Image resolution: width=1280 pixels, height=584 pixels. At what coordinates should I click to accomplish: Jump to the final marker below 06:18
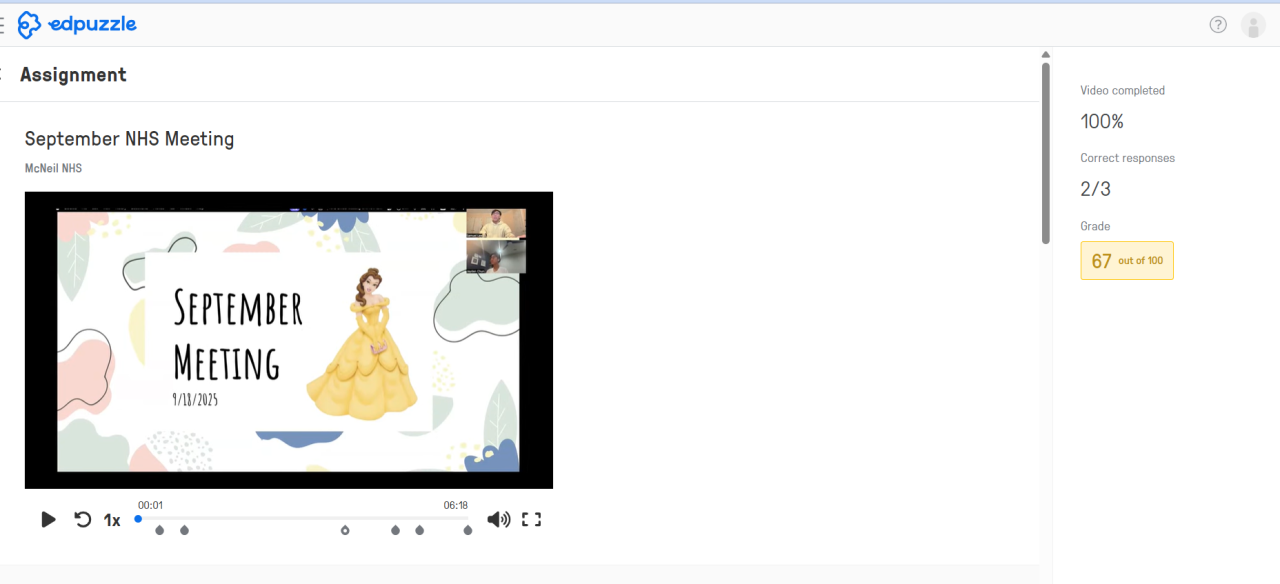click(468, 530)
